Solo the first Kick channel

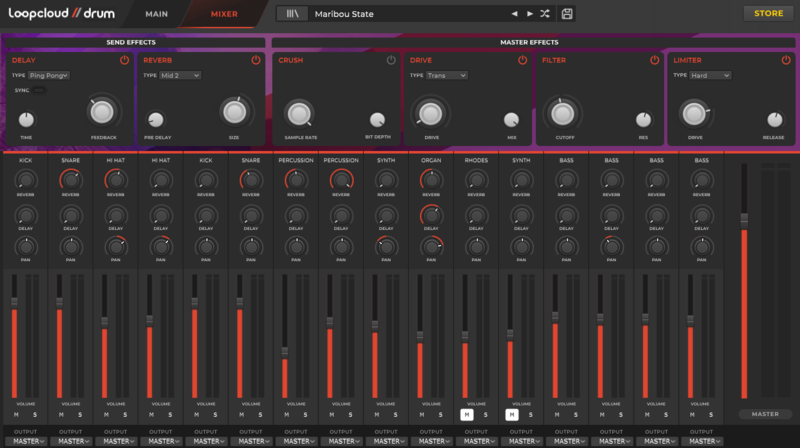click(34, 414)
